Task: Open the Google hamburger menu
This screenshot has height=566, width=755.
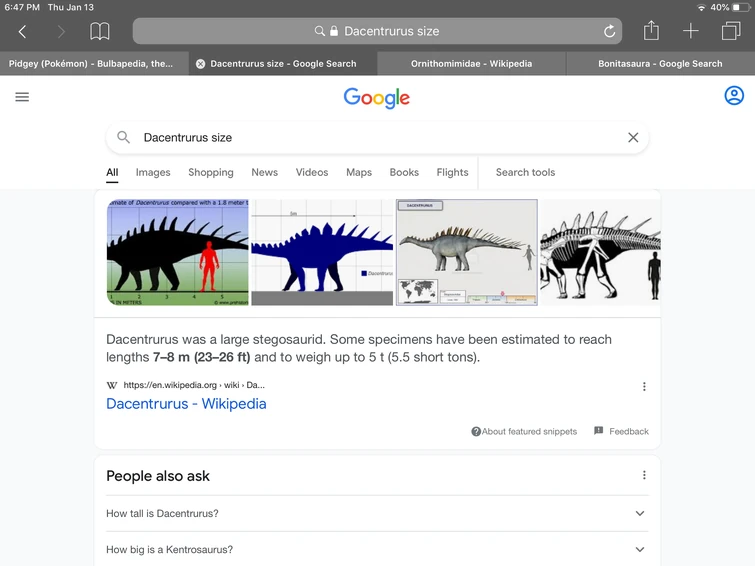Action: pos(22,97)
